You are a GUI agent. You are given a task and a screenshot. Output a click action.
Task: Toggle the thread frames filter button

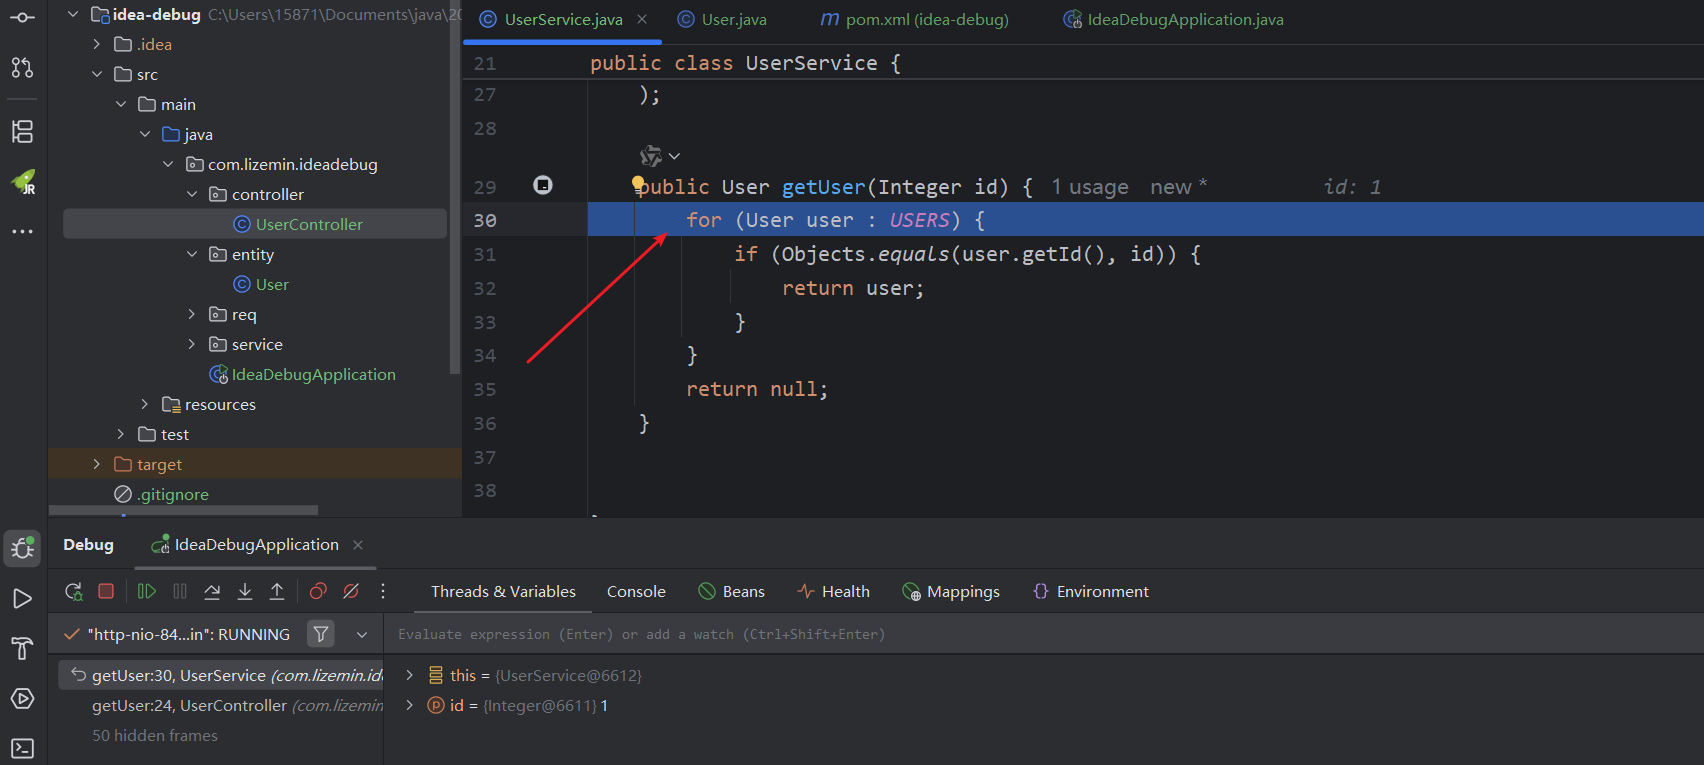(321, 634)
